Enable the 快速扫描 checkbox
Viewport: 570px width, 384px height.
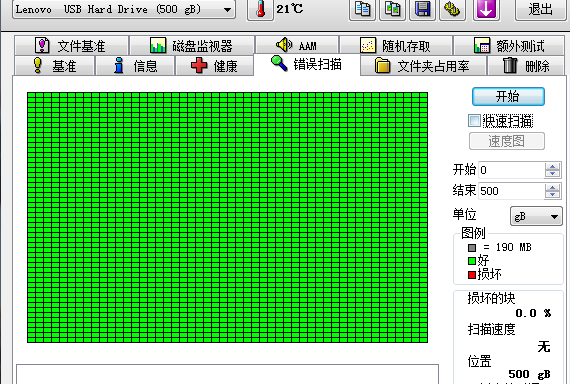tap(474, 121)
